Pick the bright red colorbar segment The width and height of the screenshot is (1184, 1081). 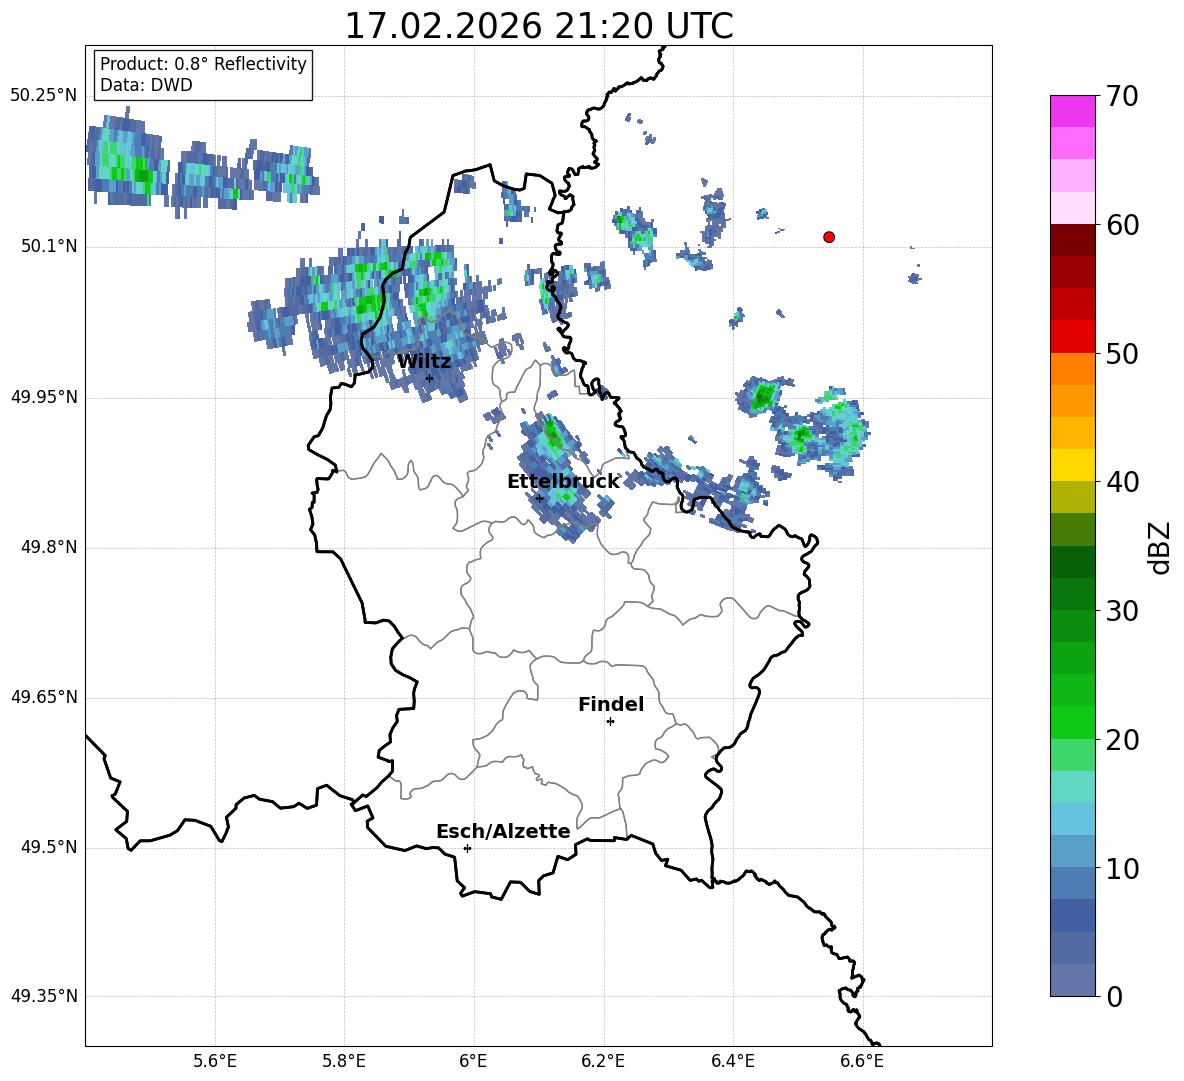[x=1072, y=337]
